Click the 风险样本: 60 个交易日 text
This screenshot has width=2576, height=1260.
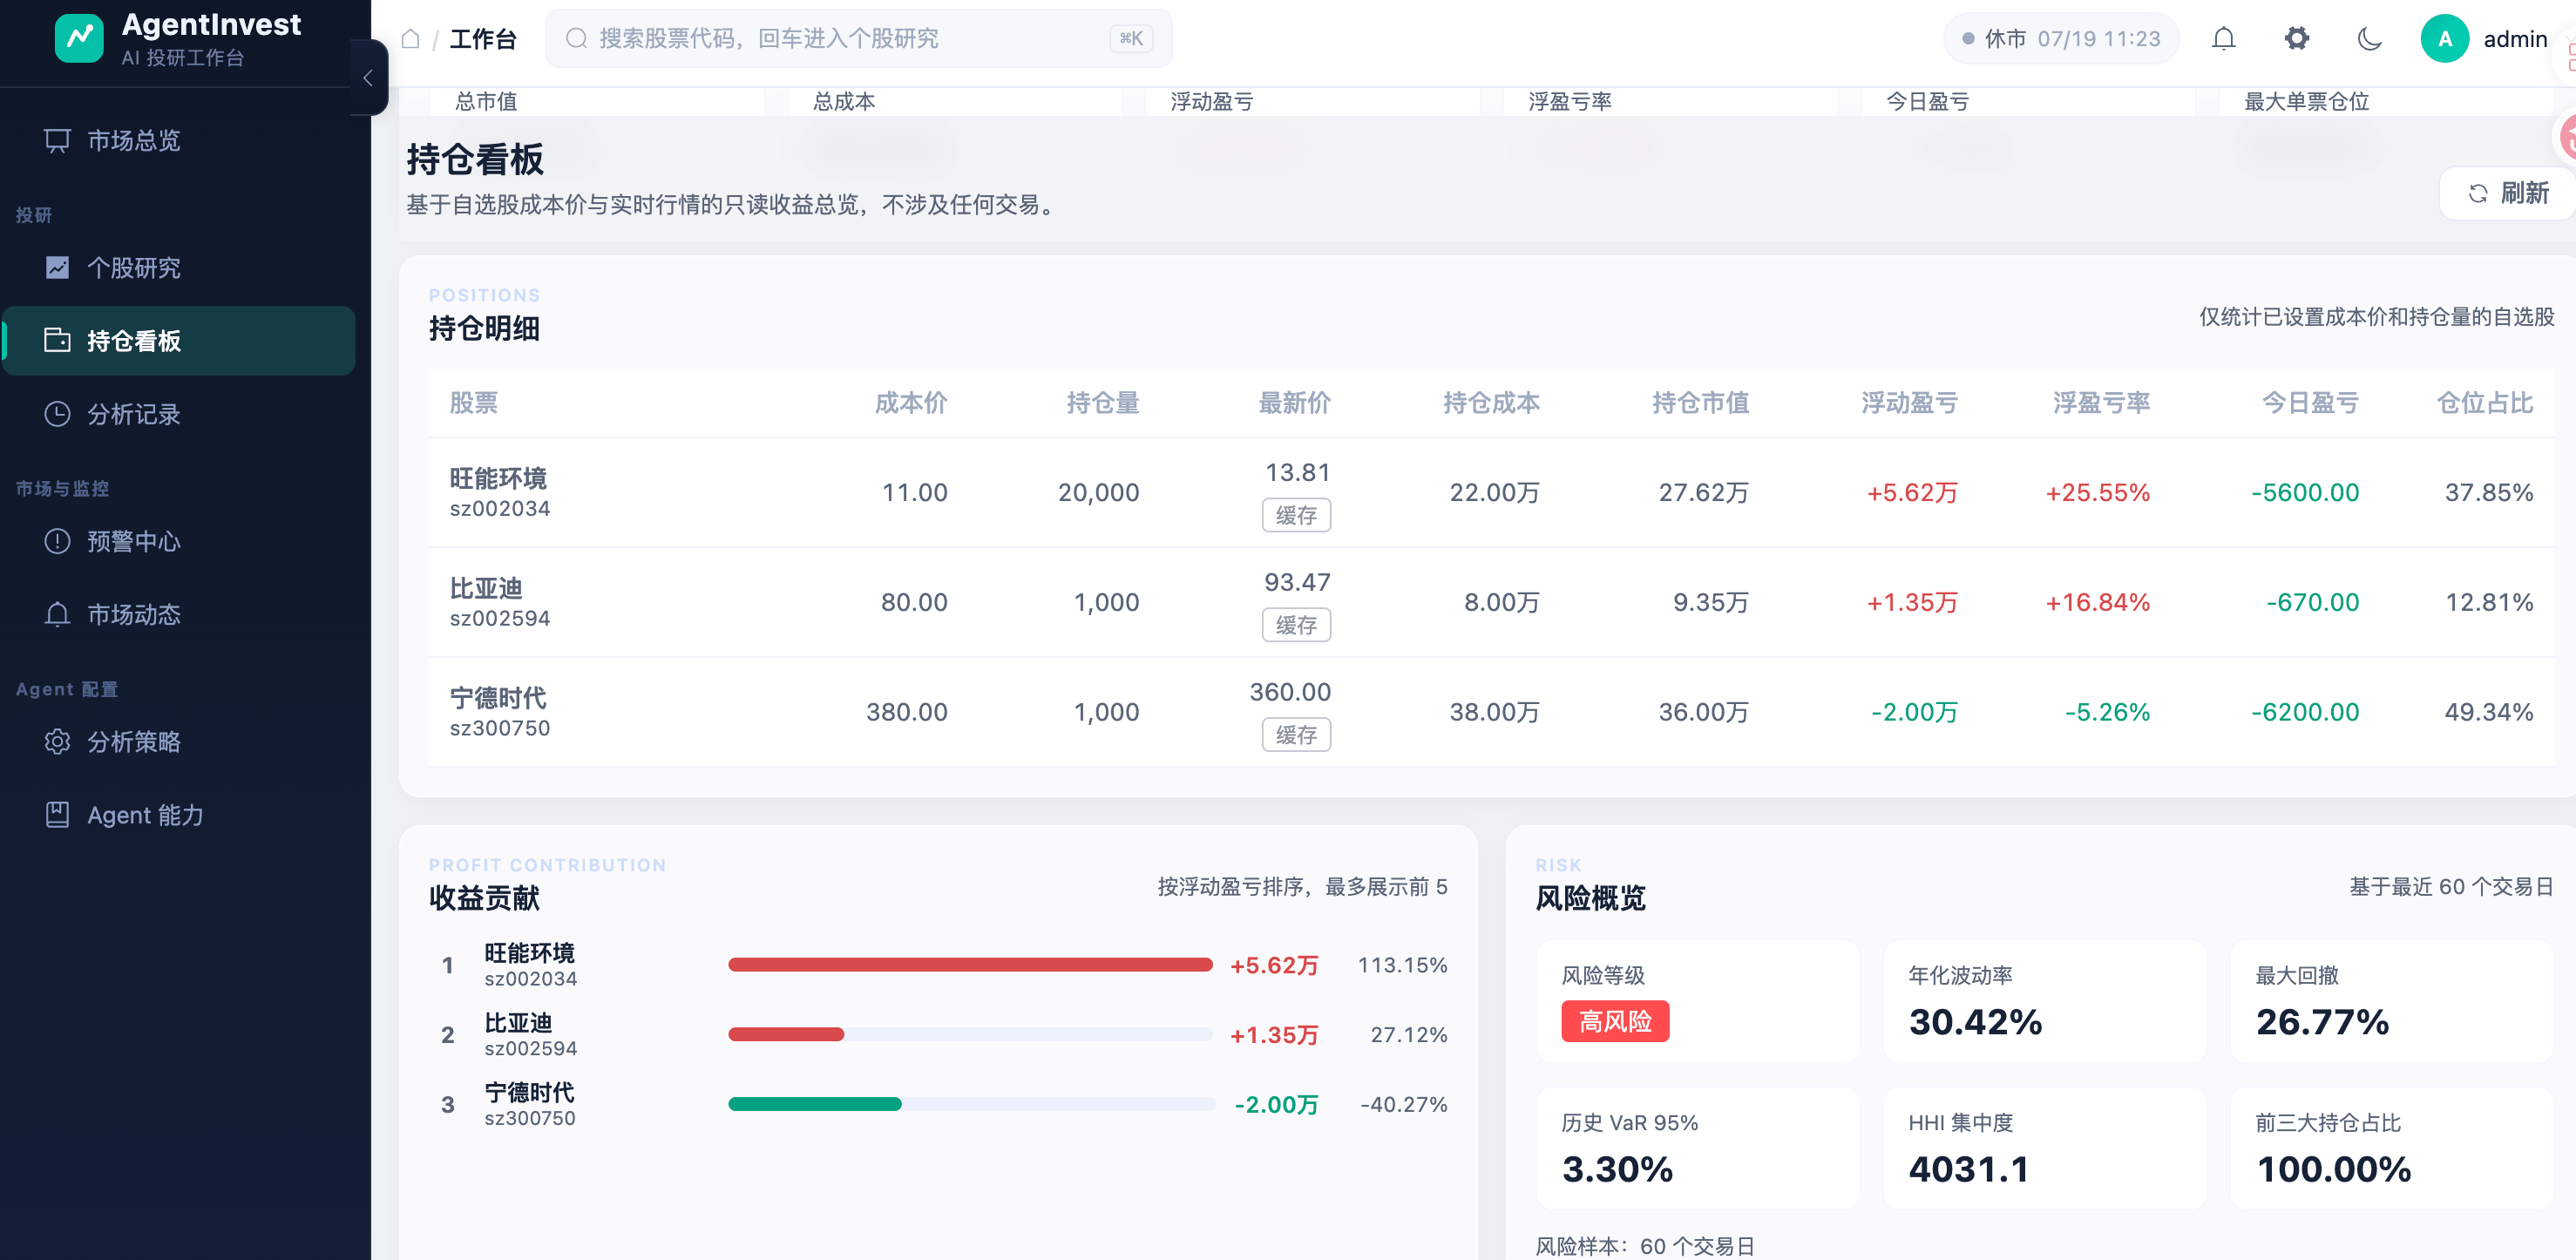click(x=1645, y=1246)
